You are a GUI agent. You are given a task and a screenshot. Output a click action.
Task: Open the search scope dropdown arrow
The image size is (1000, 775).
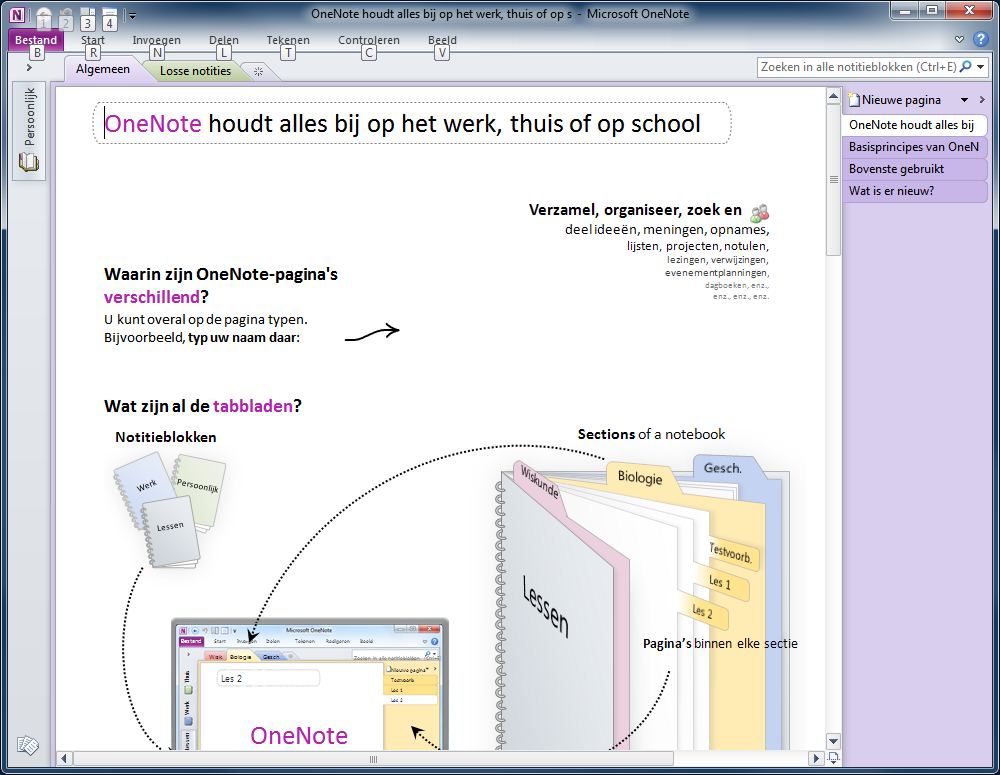pos(980,67)
